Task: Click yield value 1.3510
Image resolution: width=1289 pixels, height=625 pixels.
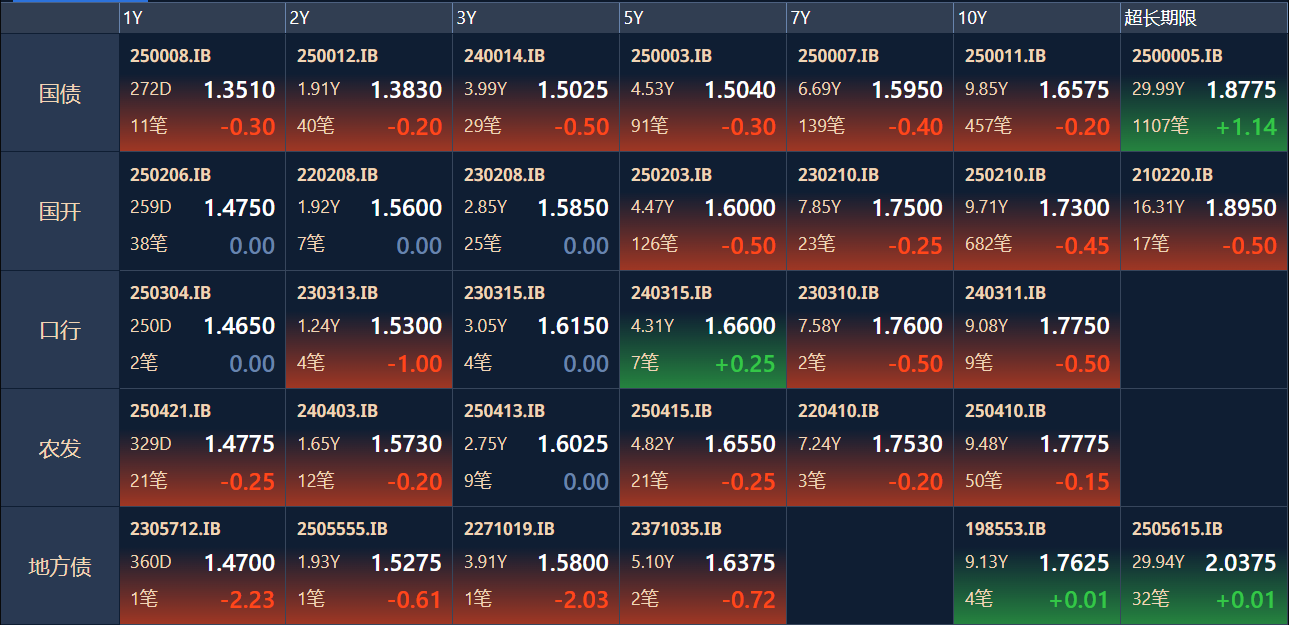Action: (x=239, y=90)
